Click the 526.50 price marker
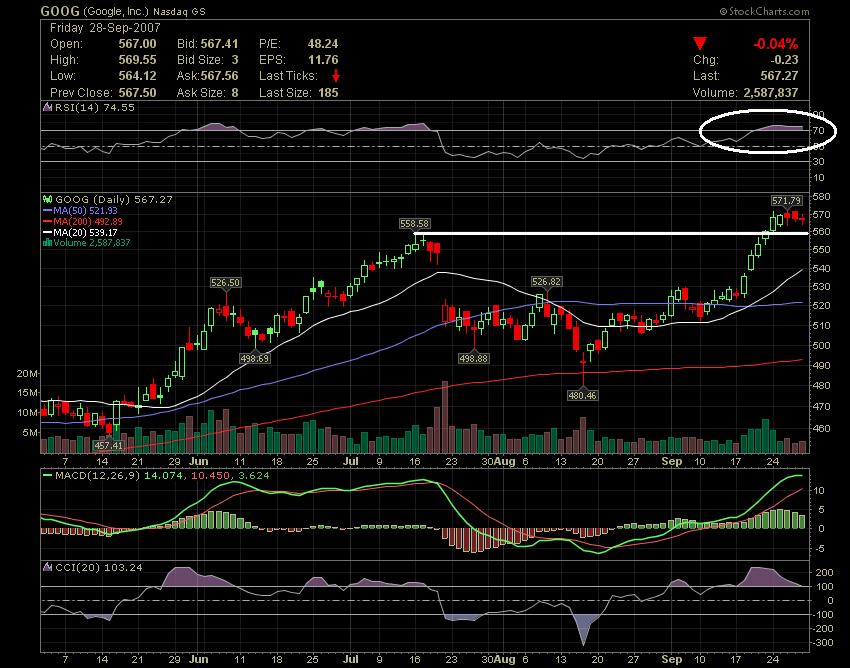Viewport: 850px width, 668px height. [226, 282]
